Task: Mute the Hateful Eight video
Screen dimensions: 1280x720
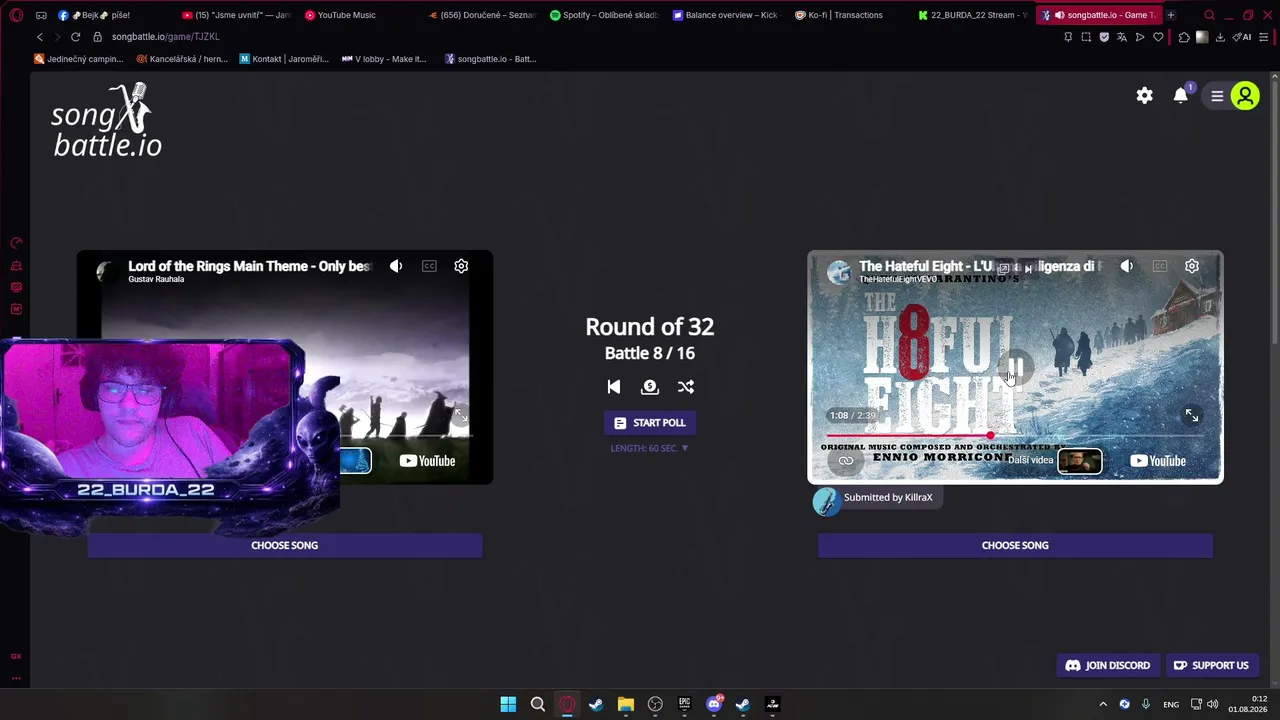Action: (x=1127, y=266)
